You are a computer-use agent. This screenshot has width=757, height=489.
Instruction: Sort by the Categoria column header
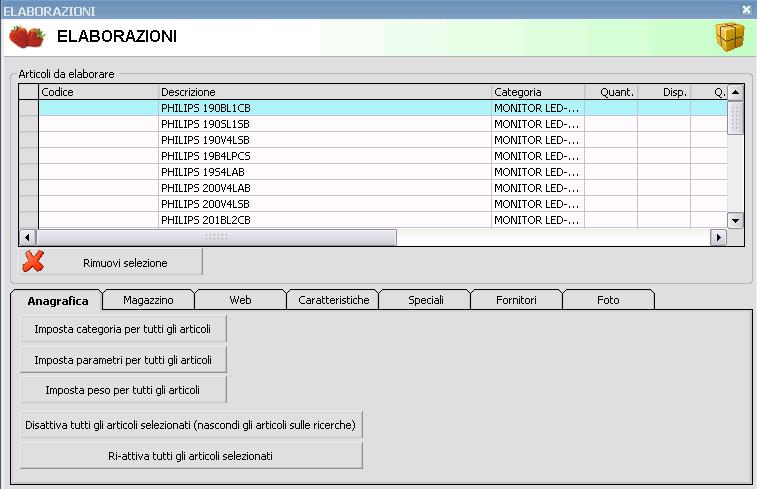538,92
